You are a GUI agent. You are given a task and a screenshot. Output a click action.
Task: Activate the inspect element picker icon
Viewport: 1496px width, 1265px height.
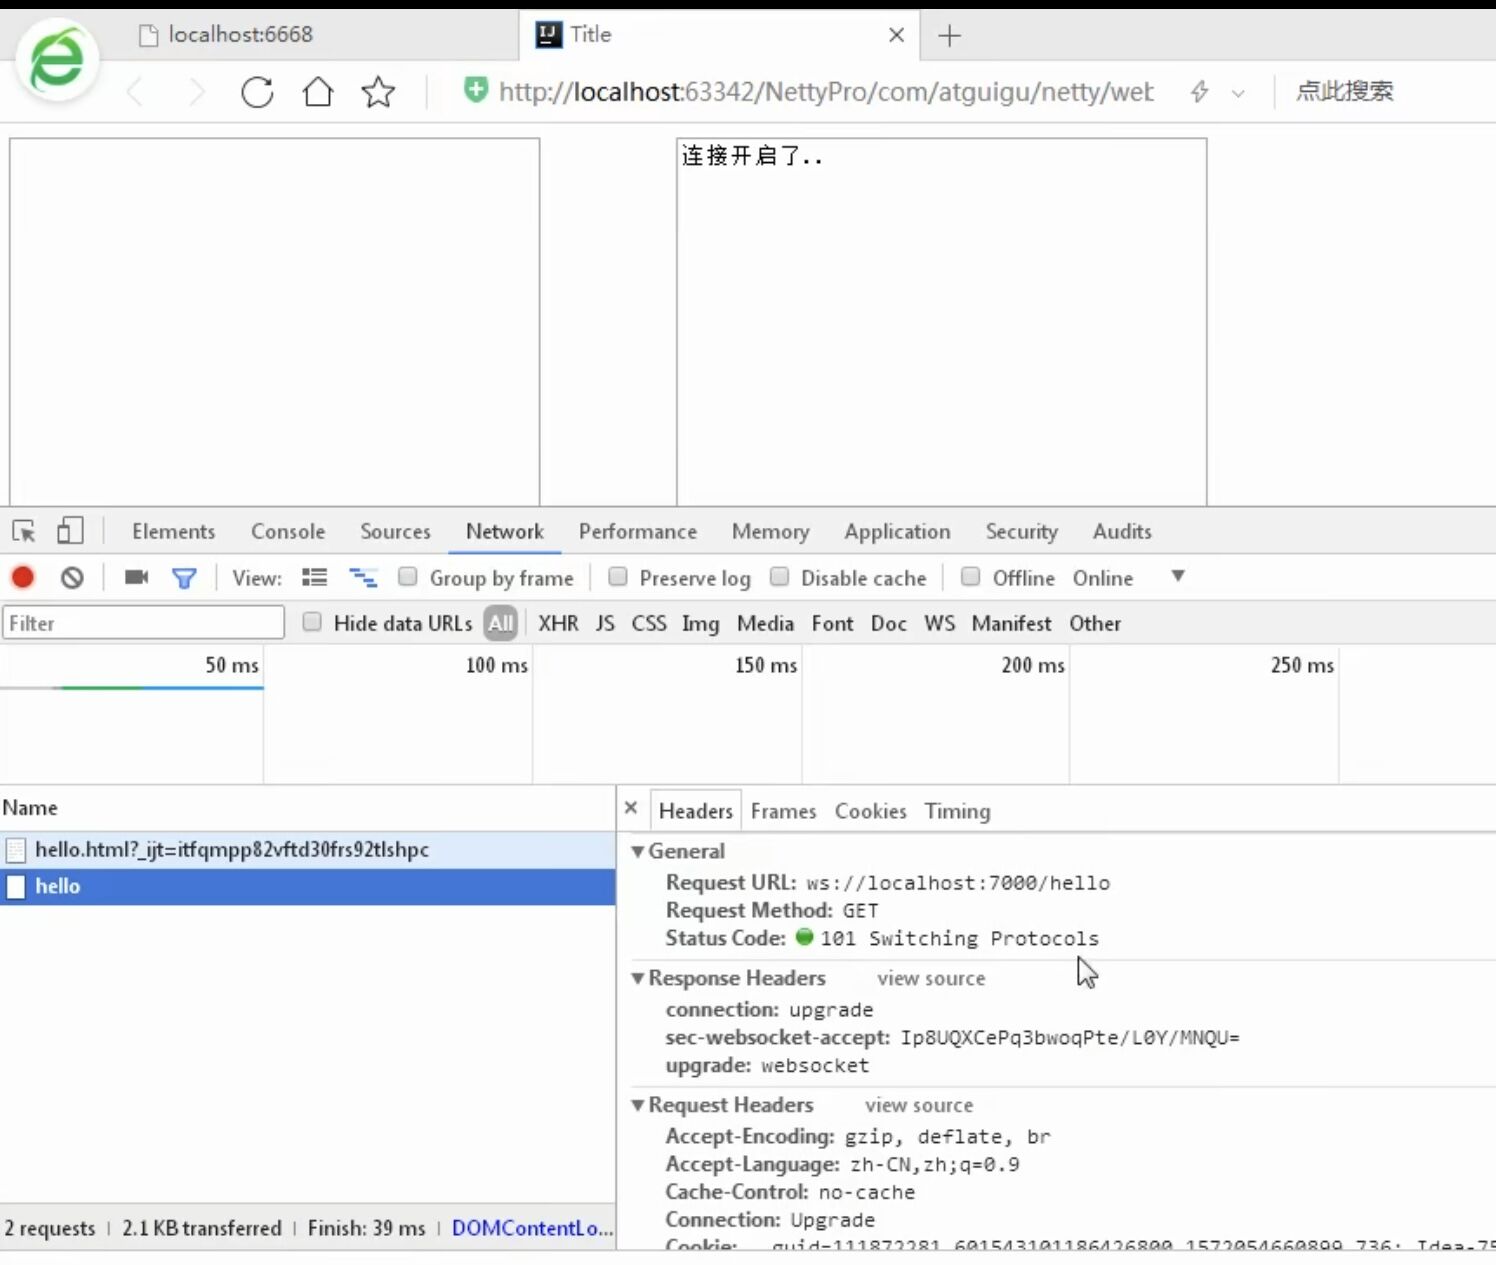coord(24,531)
